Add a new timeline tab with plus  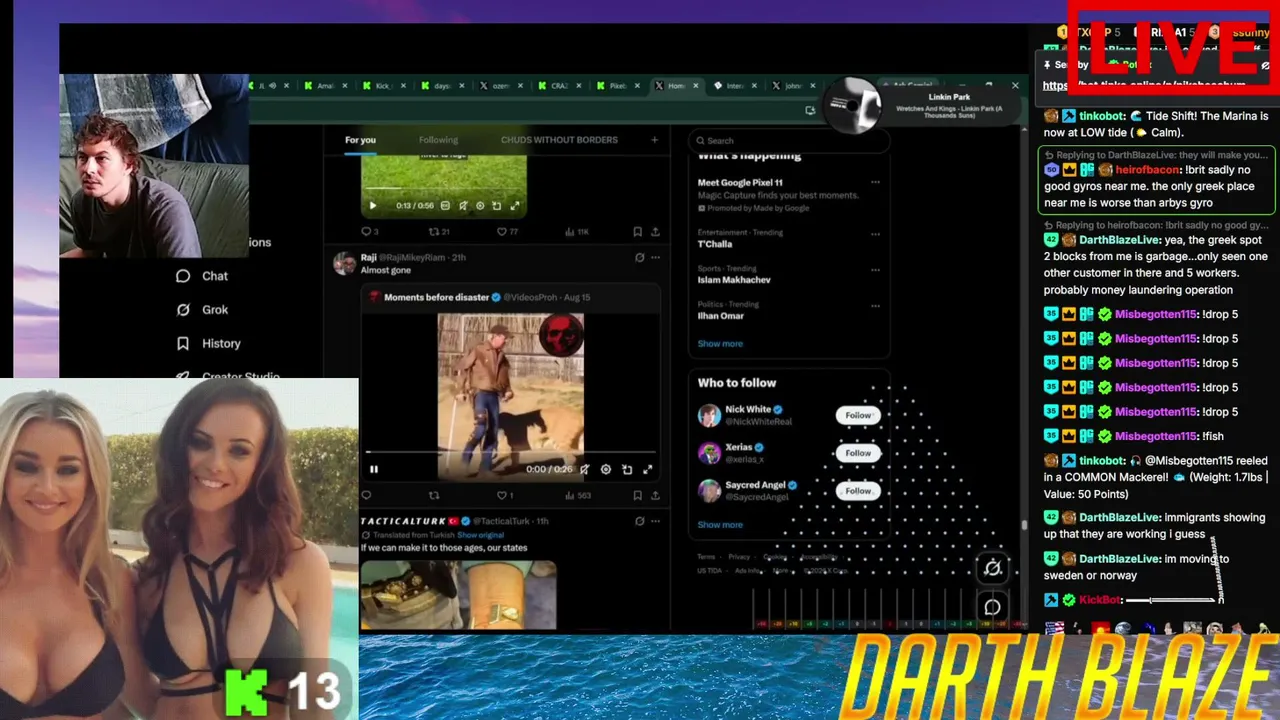[655, 140]
